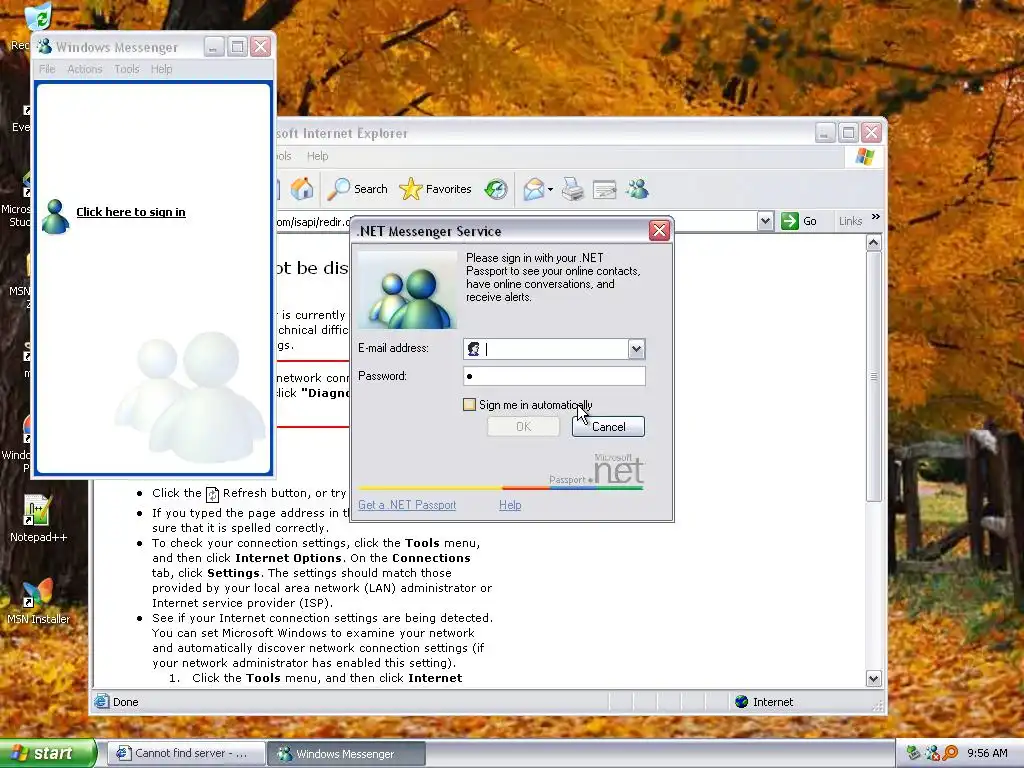The width and height of the screenshot is (1024, 768).
Task: Click 'Click here to sign in' link
Action: point(131,212)
